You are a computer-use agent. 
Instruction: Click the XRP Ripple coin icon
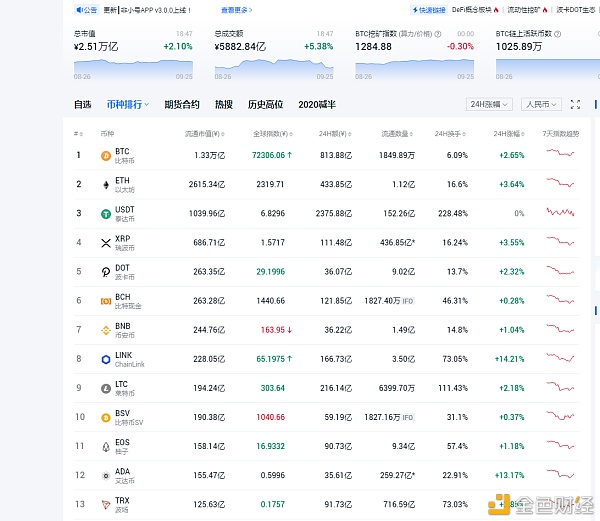106,243
